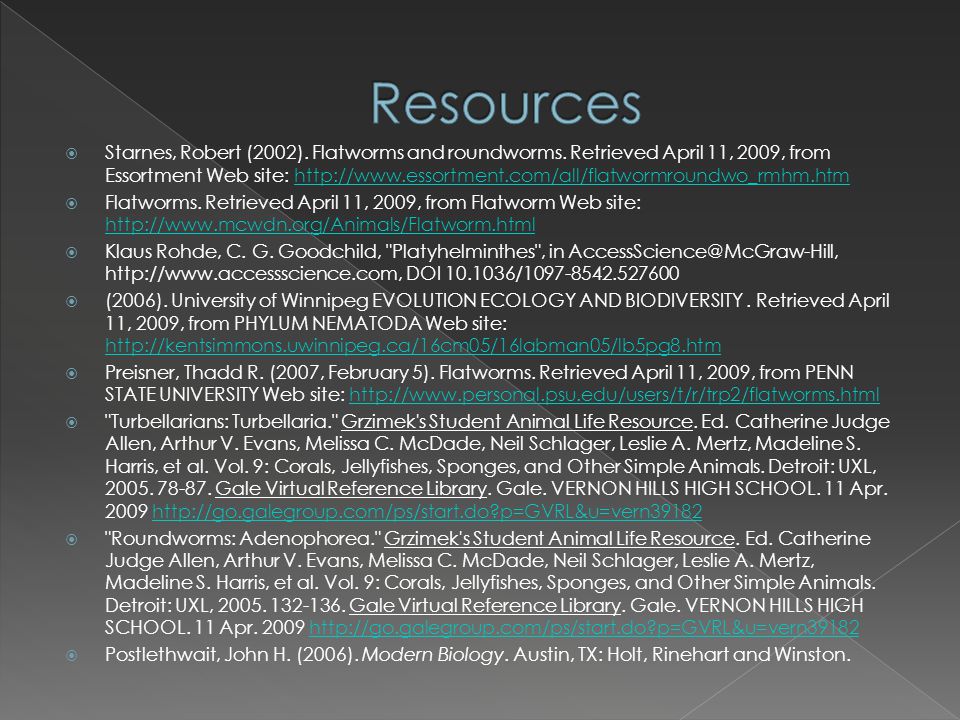
Task: Click "Gale Virtual Reference Library" after 132-136
Action: tap(485, 606)
